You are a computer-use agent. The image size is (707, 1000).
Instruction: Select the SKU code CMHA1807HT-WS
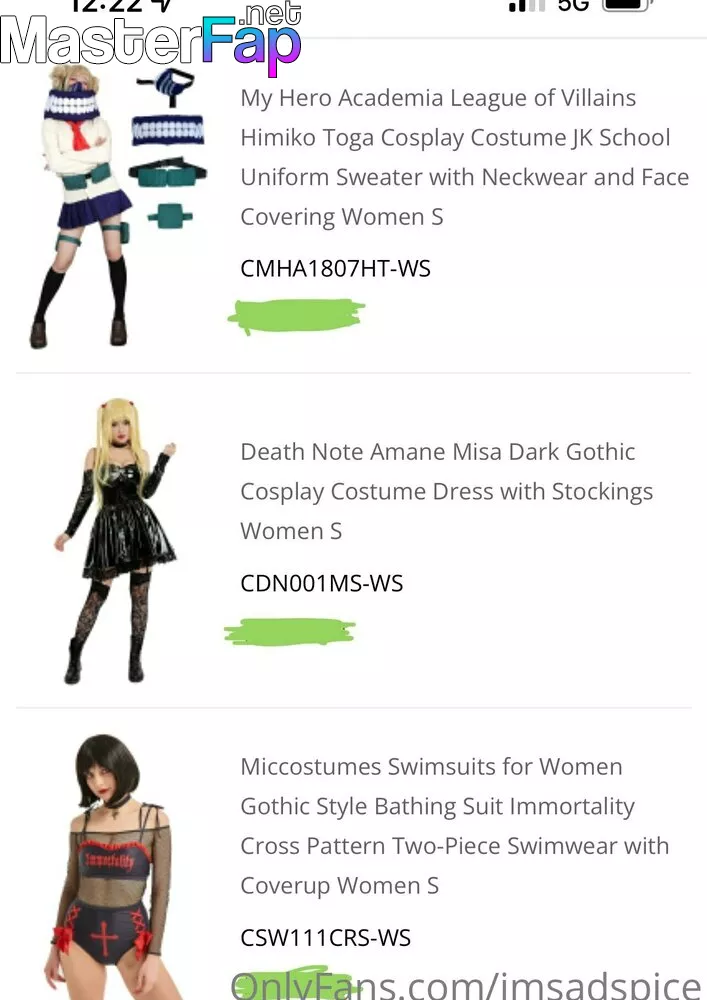pyautogui.click(x=335, y=268)
